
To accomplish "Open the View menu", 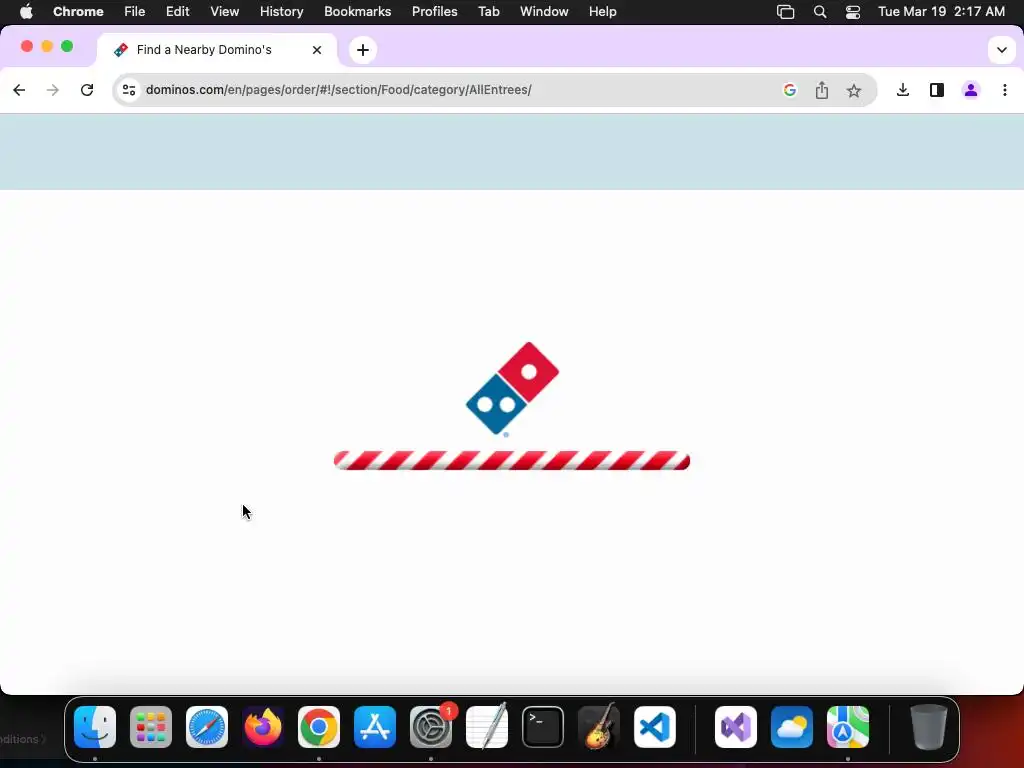I will point(225,12).
